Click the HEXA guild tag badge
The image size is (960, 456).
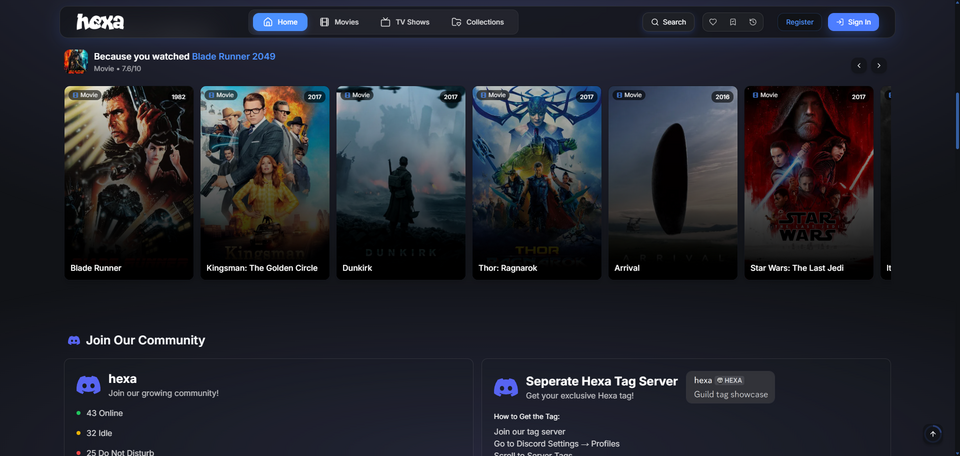click(x=730, y=381)
